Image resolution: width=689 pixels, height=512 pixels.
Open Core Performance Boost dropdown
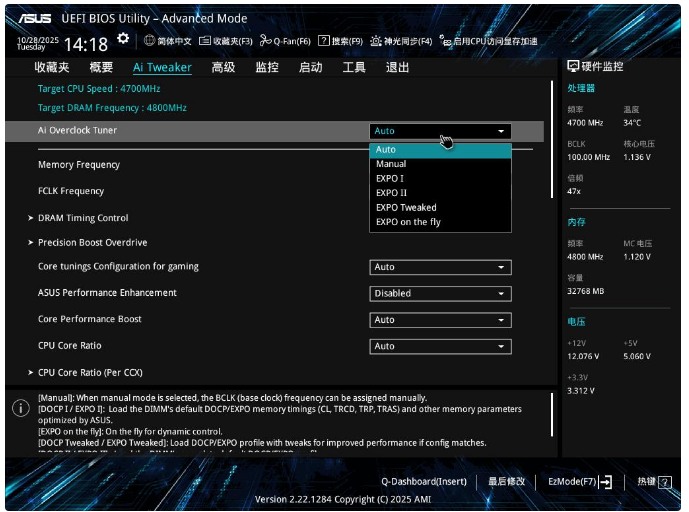[x=440, y=320]
